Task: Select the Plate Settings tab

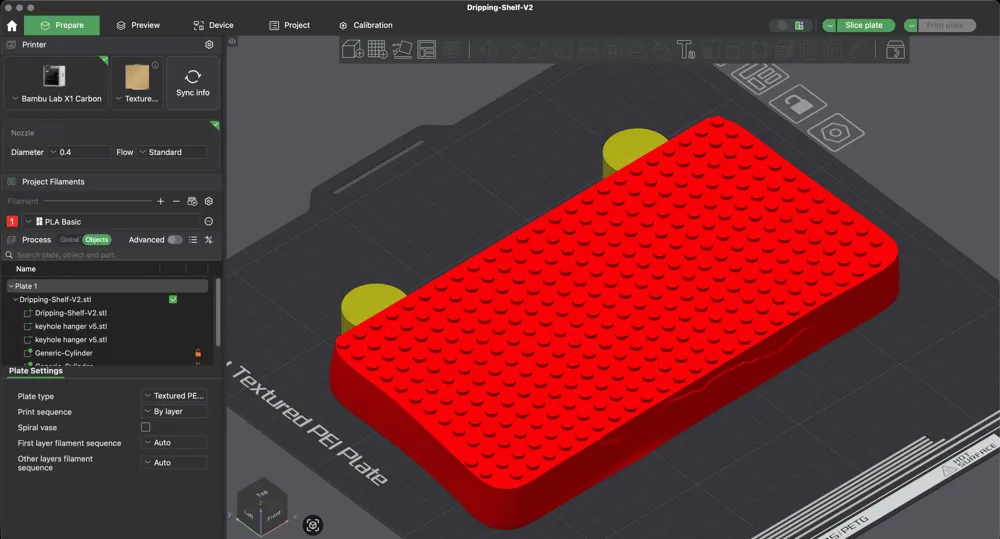Action: 36,371
